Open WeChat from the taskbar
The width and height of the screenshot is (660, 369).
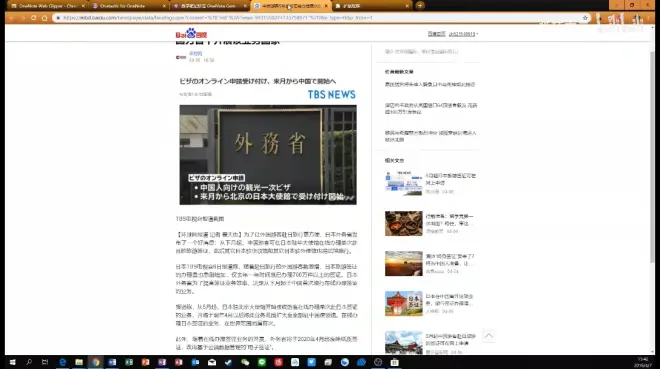pos(245,362)
